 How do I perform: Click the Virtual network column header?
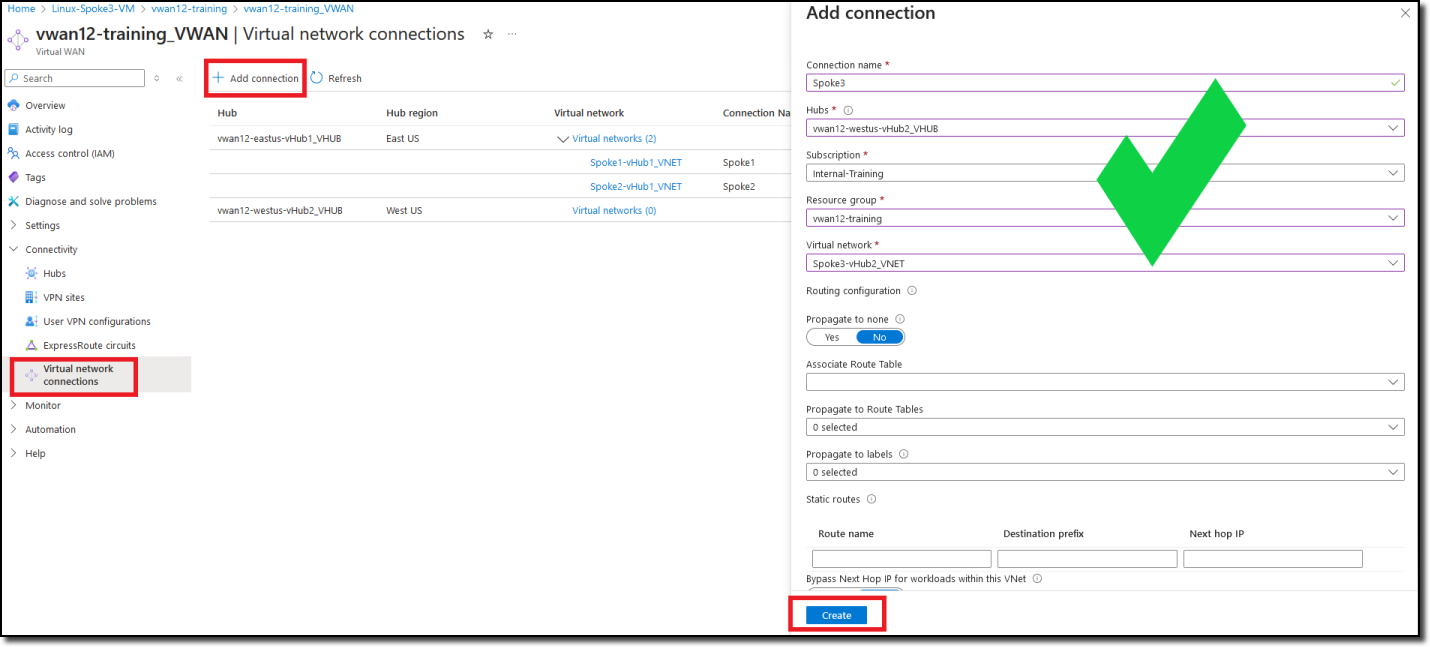click(589, 113)
